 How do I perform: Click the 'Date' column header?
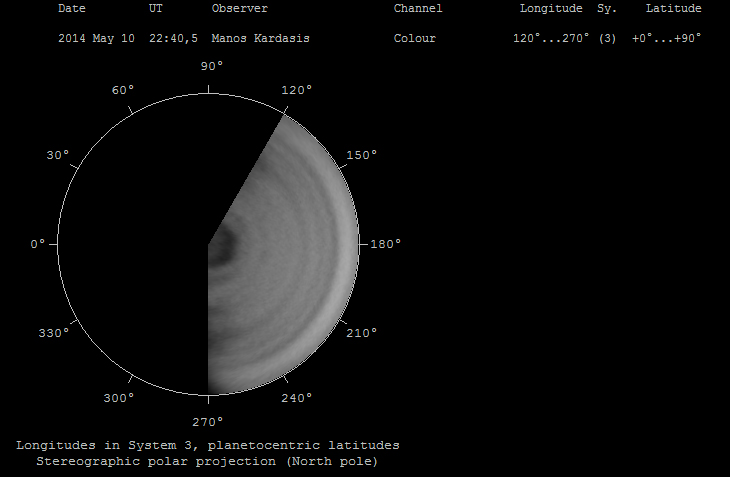72,8
